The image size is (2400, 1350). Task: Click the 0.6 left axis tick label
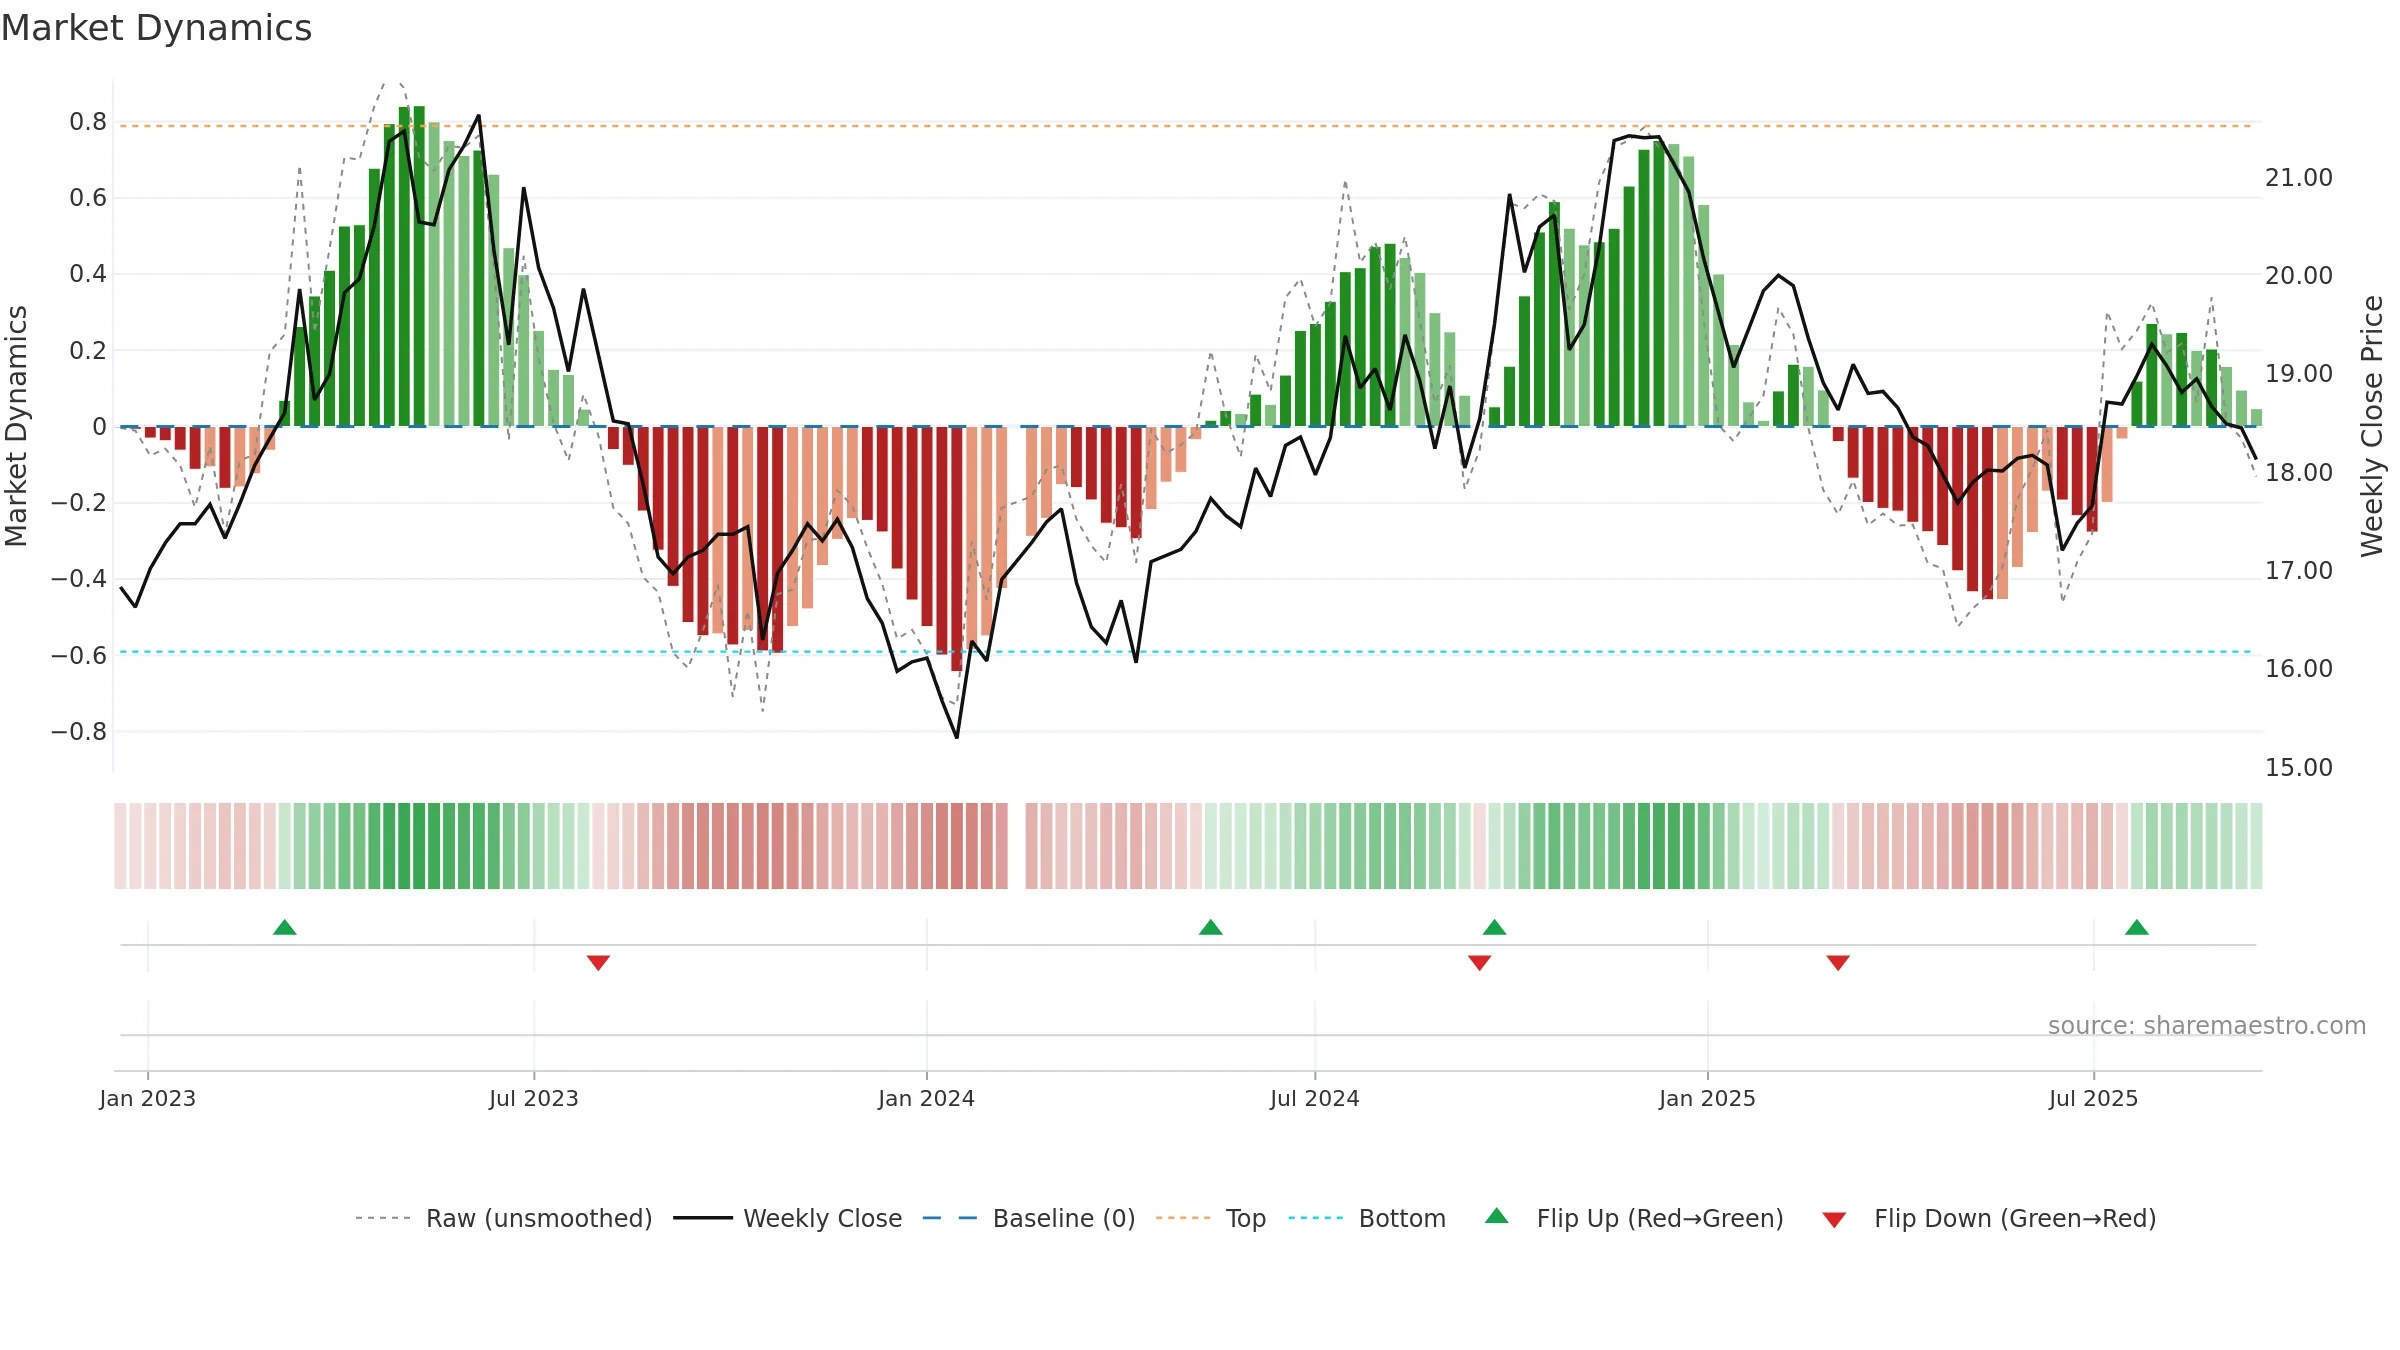[x=88, y=198]
